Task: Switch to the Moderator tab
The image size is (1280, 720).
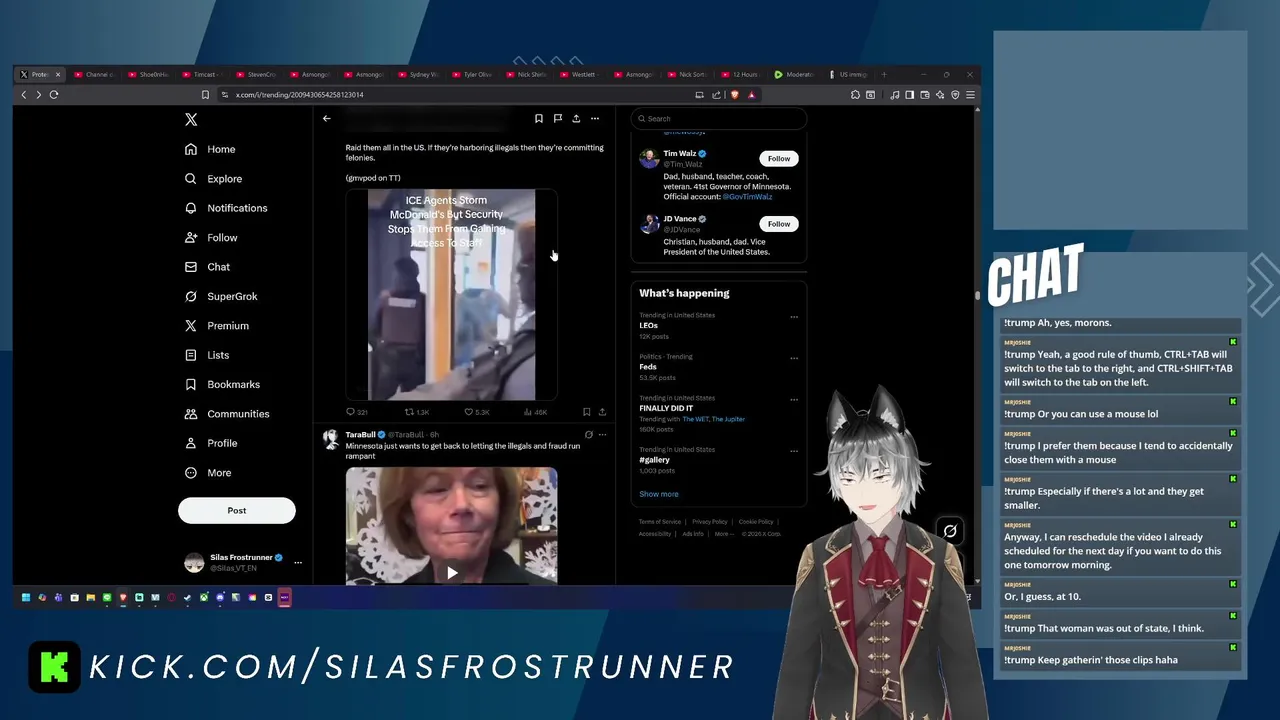Action: [796, 75]
